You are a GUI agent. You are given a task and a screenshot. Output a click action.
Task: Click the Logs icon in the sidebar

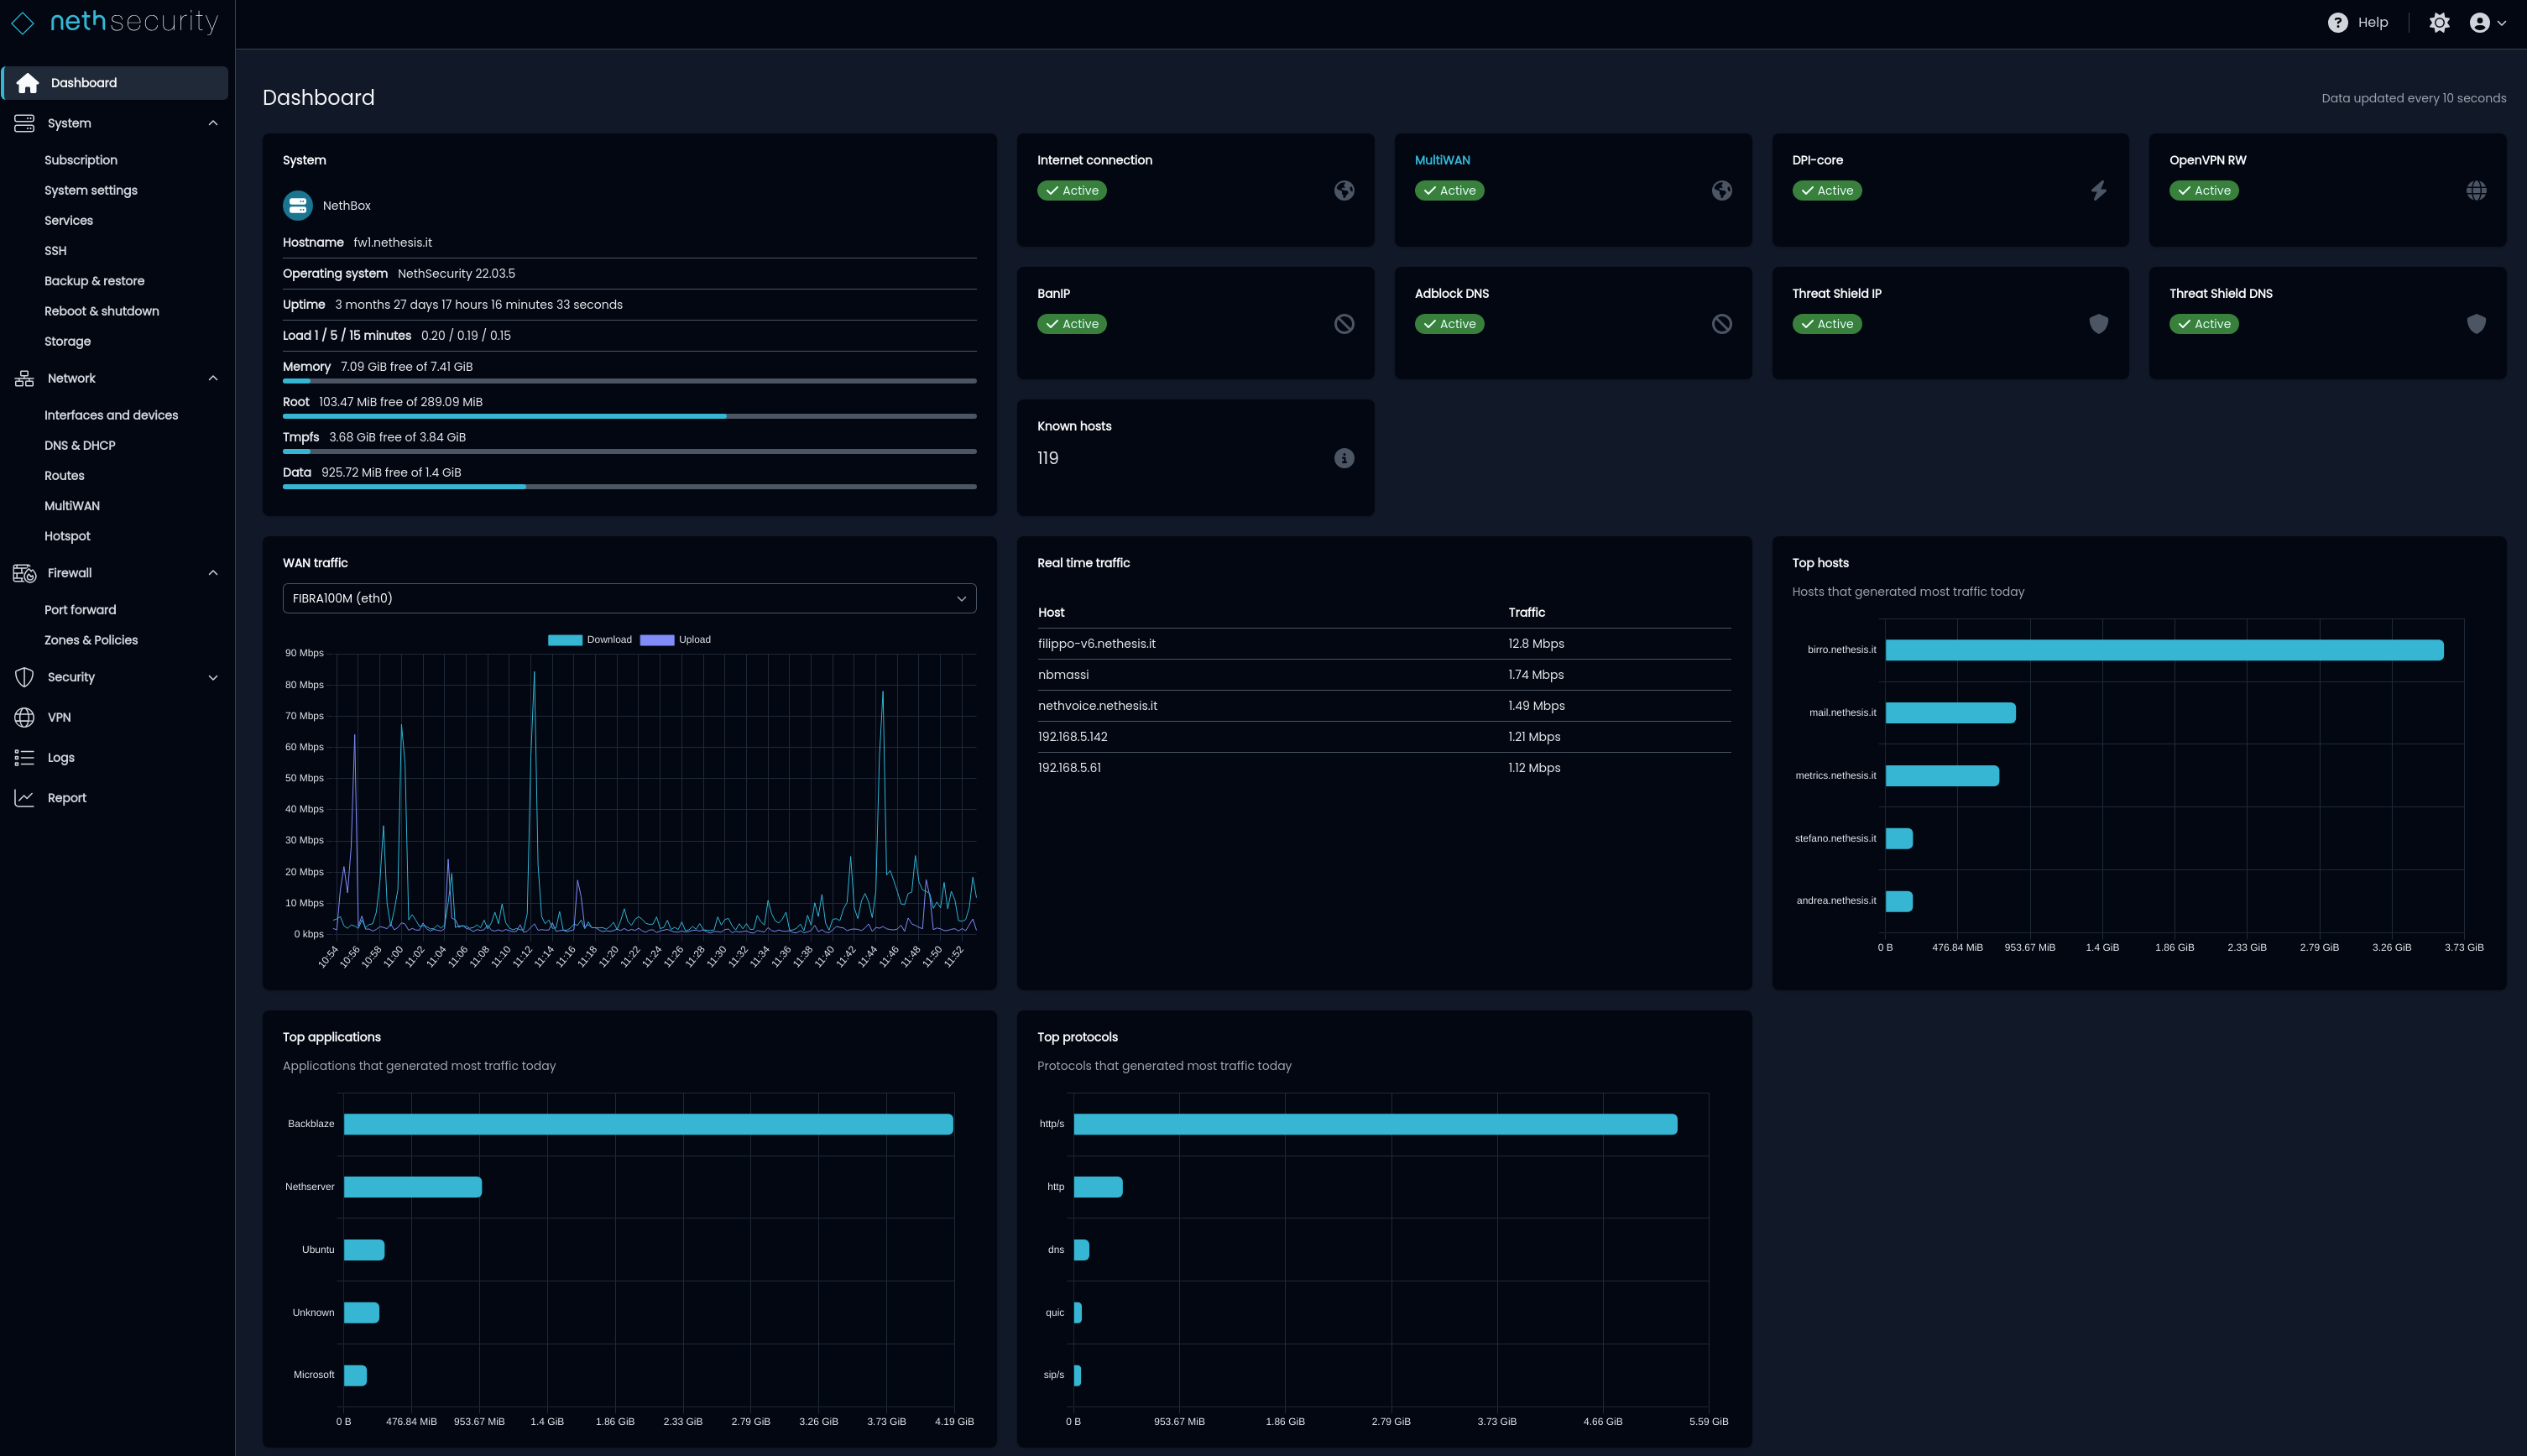pos(25,757)
